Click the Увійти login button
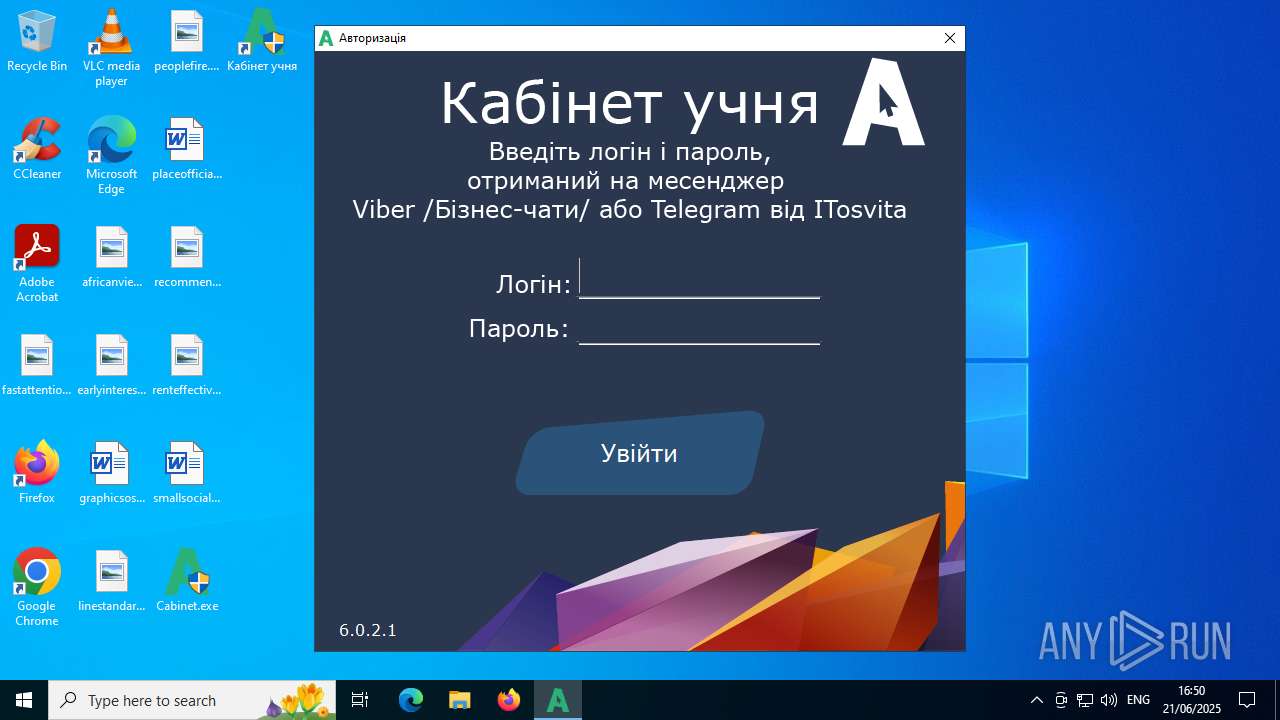 pos(640,453)
